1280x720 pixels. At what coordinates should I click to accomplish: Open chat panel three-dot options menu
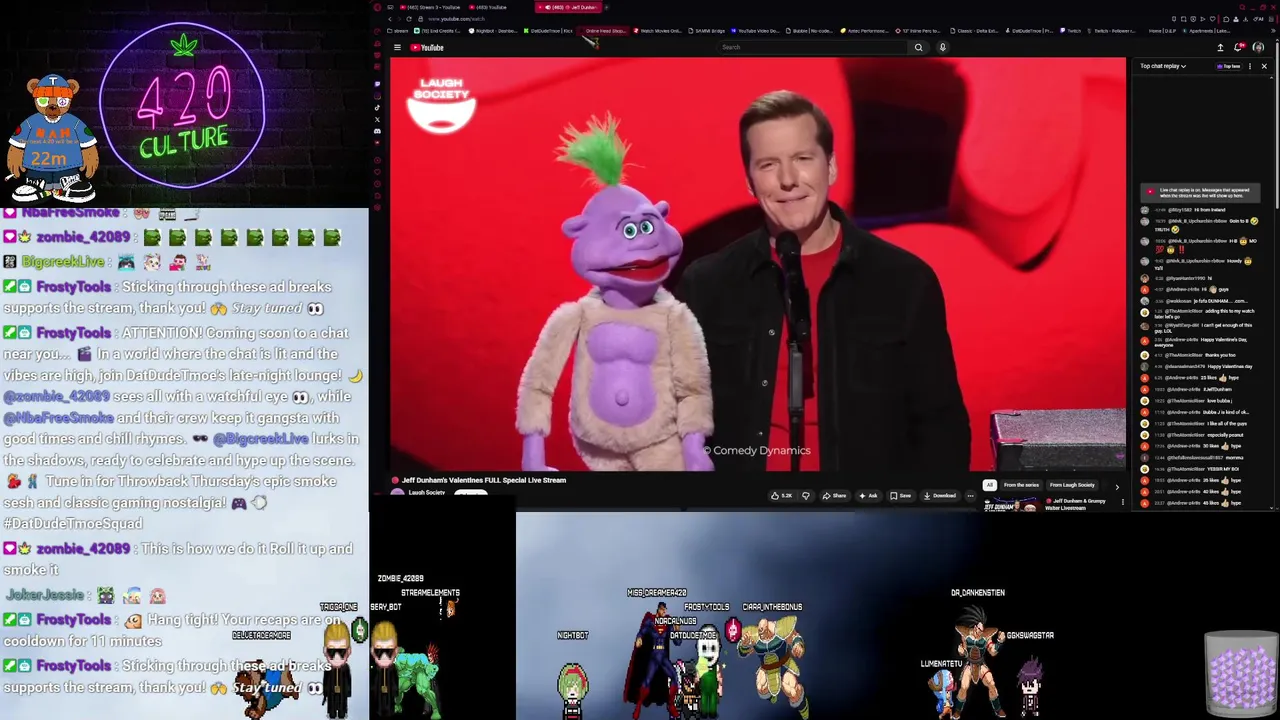pos(1249,66)
